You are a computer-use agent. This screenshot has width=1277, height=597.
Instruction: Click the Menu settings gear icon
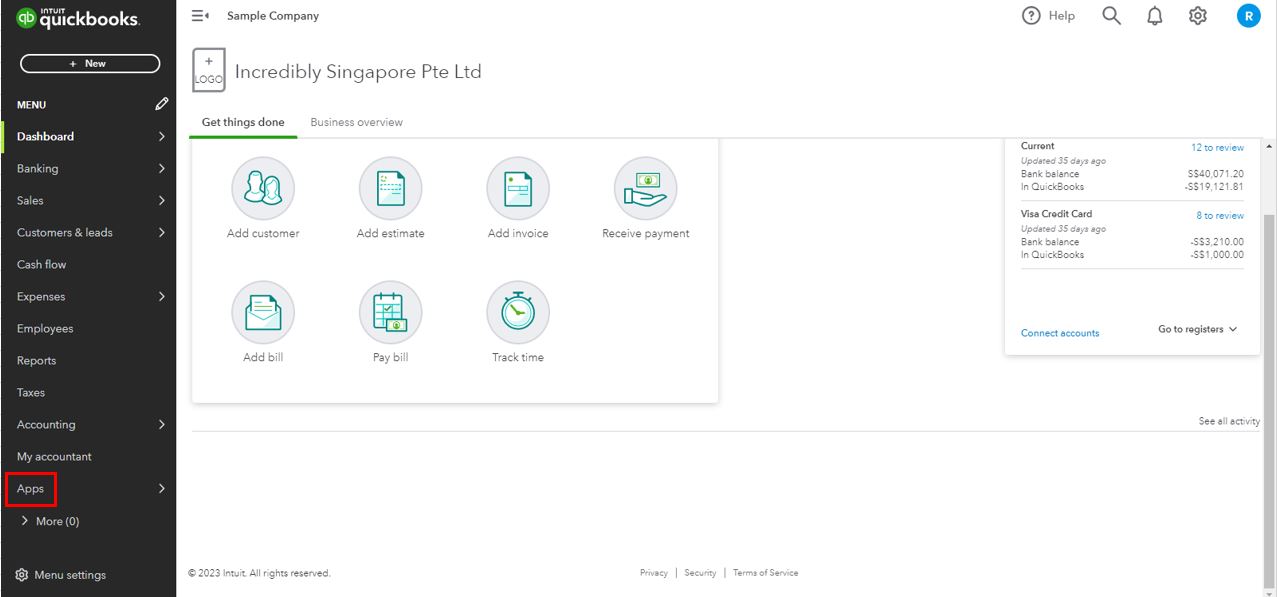pos(22,575)
